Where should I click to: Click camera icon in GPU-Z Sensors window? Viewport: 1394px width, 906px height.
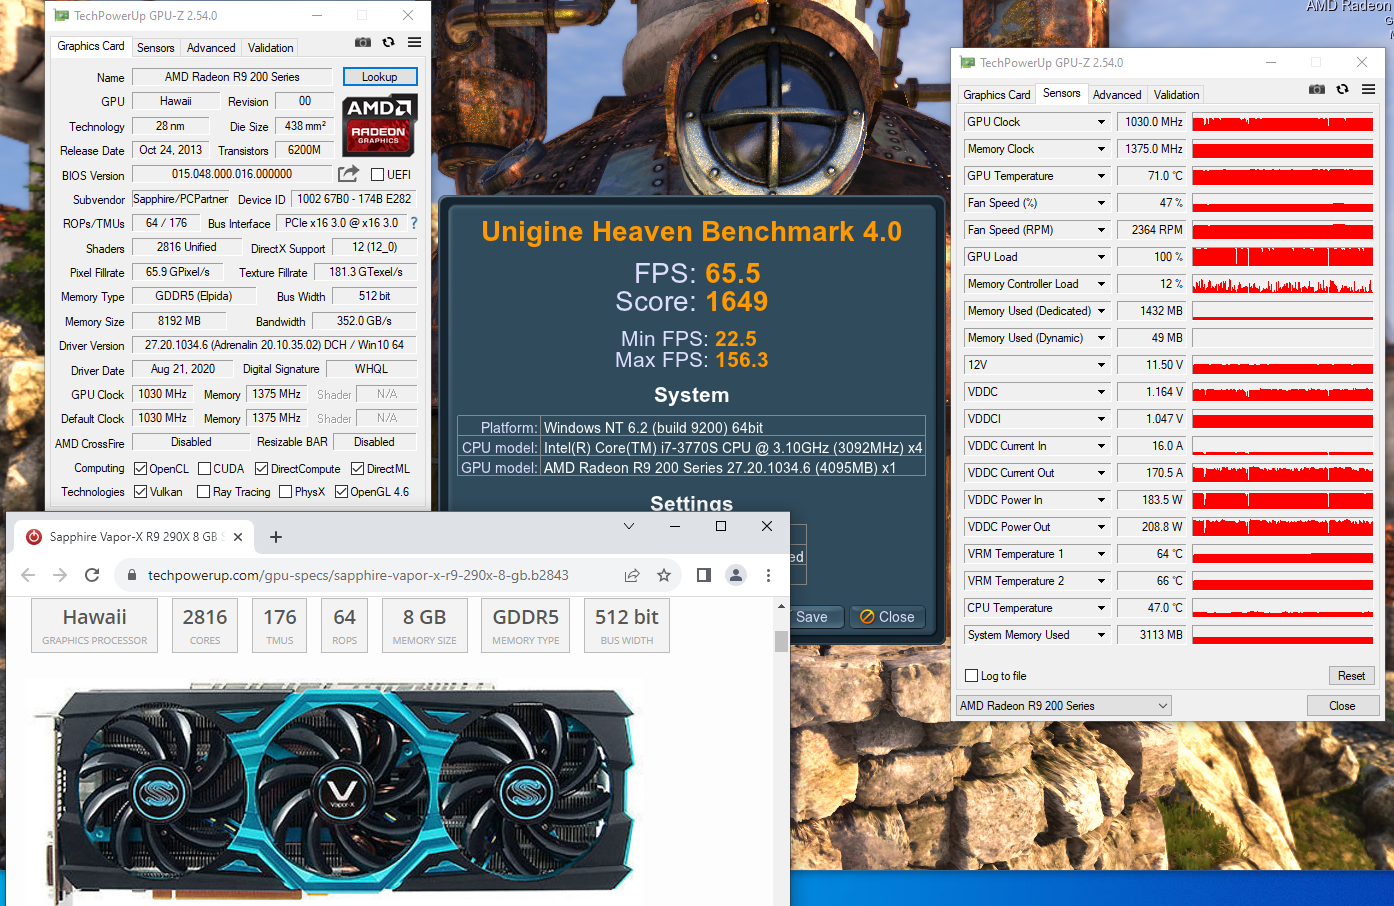(x=1317, y=89)
